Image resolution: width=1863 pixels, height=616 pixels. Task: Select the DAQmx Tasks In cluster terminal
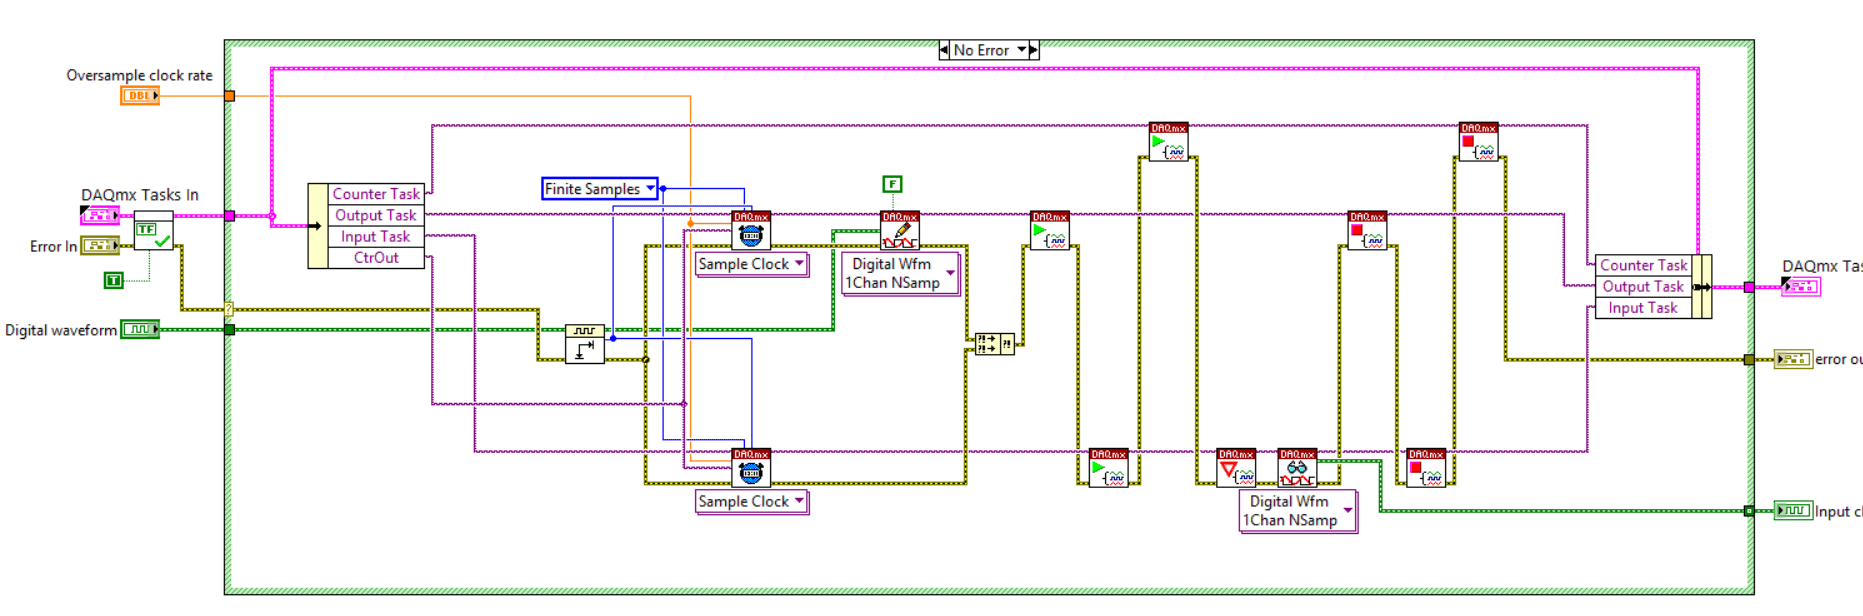click(99, 215)
